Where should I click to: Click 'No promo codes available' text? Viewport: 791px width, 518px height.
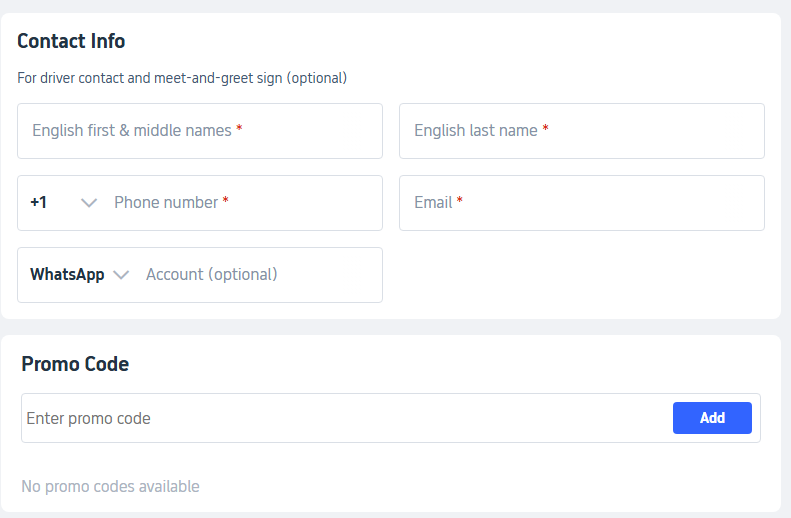(110, 486)
